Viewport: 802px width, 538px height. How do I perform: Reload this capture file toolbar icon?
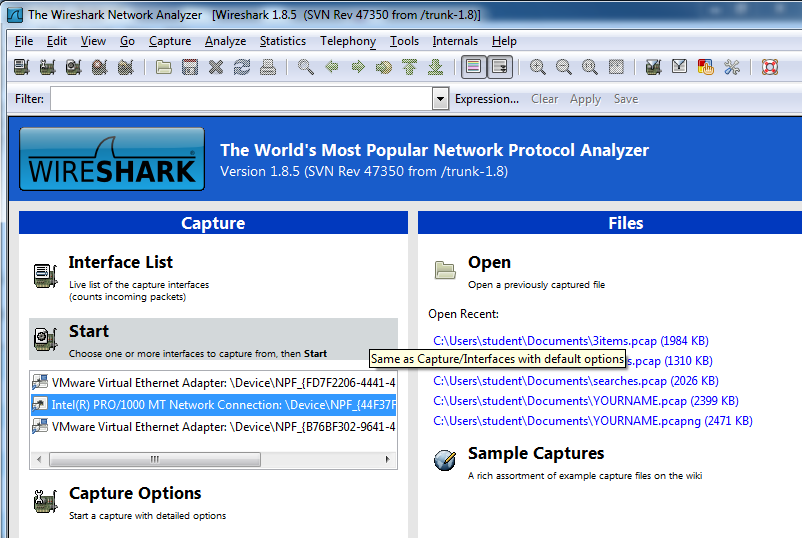[x=242, y=67]
